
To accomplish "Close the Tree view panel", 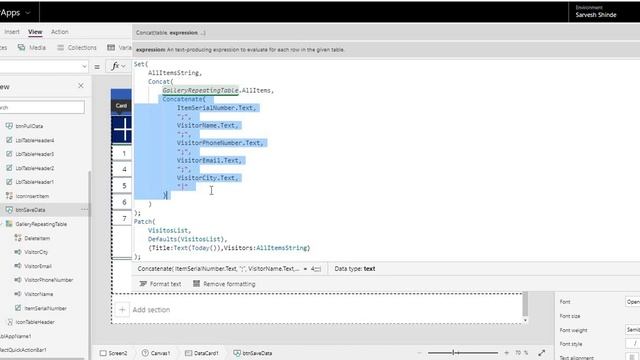I will 81,85.
